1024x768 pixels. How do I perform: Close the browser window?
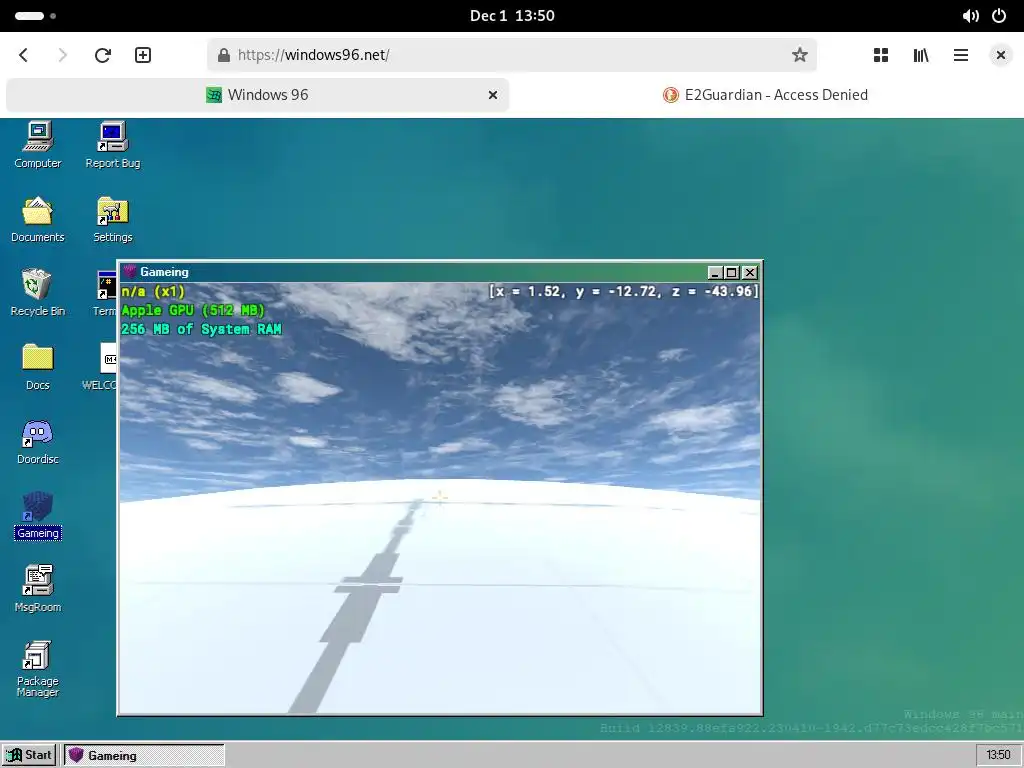tap(1000, 55)
